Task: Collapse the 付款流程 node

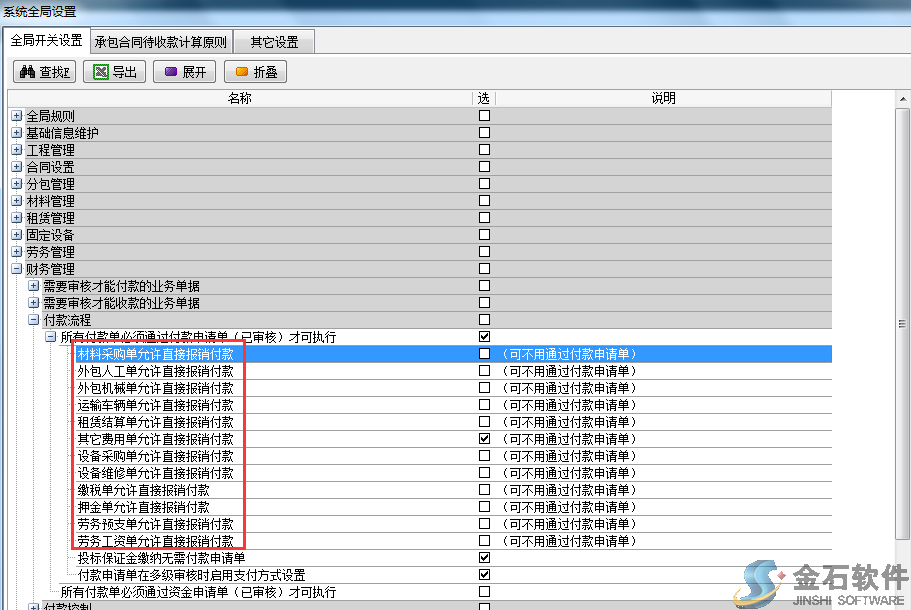Action: 33,320
